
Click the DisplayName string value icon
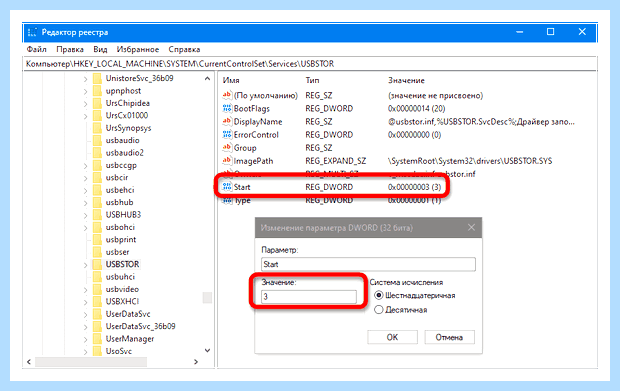pos(227,121)
